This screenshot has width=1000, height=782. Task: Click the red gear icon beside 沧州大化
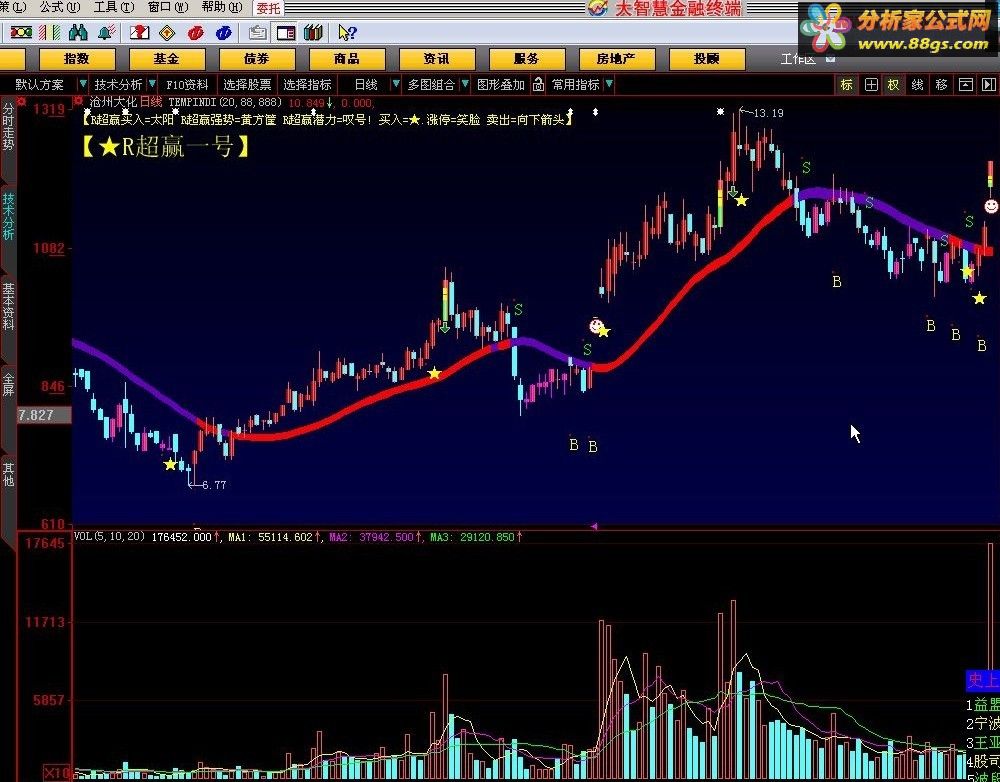(x=78, y=101)
